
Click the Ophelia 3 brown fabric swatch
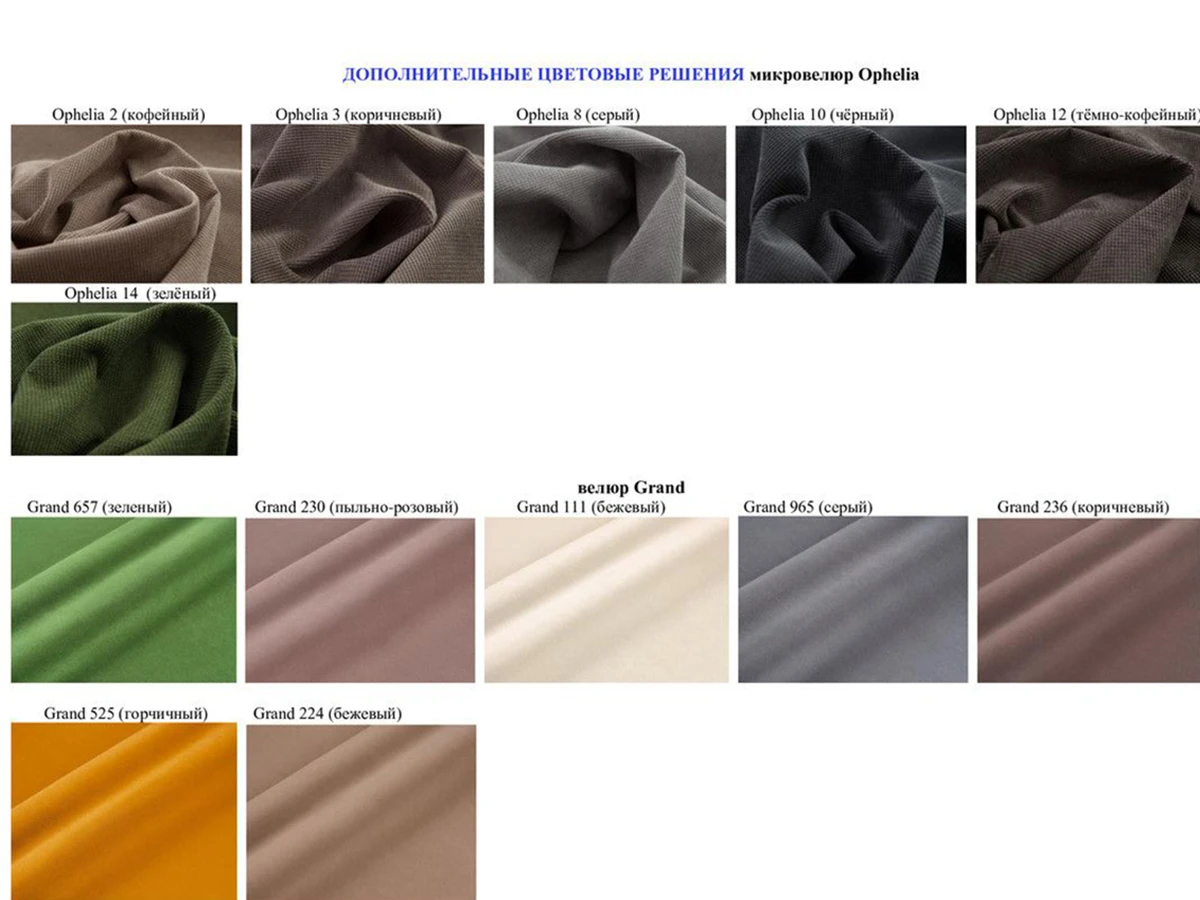tap(367, 204)
